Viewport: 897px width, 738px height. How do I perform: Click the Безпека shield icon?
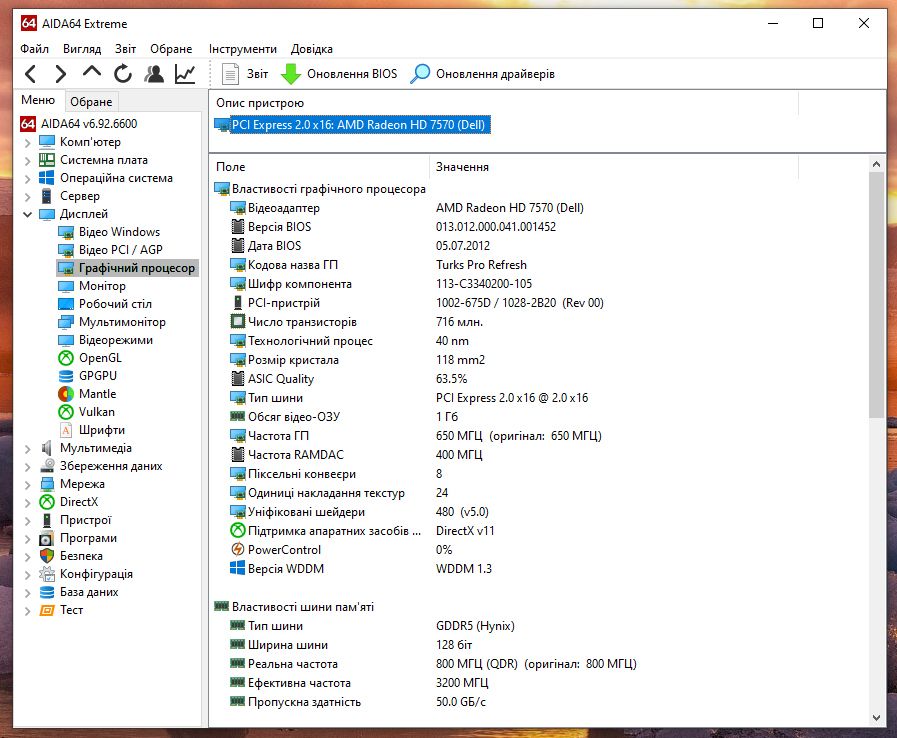tap(47, 556)
